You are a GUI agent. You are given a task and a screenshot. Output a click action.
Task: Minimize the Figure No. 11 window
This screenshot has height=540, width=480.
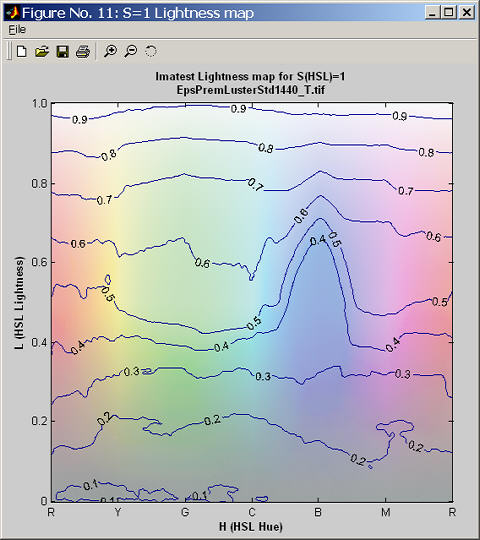click(x=432, y=13)
